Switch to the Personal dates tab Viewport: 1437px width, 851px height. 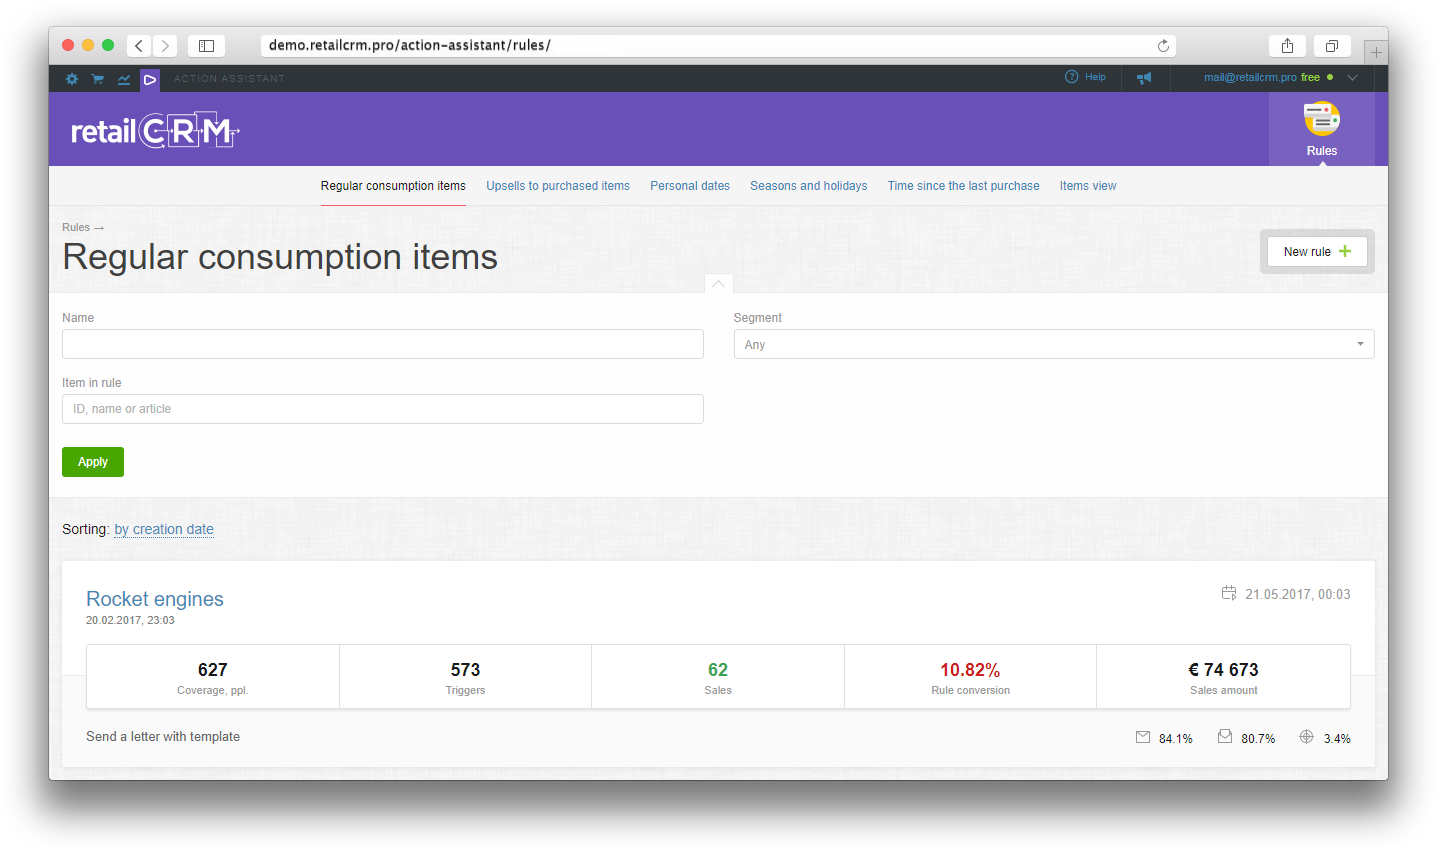point(690,186)
